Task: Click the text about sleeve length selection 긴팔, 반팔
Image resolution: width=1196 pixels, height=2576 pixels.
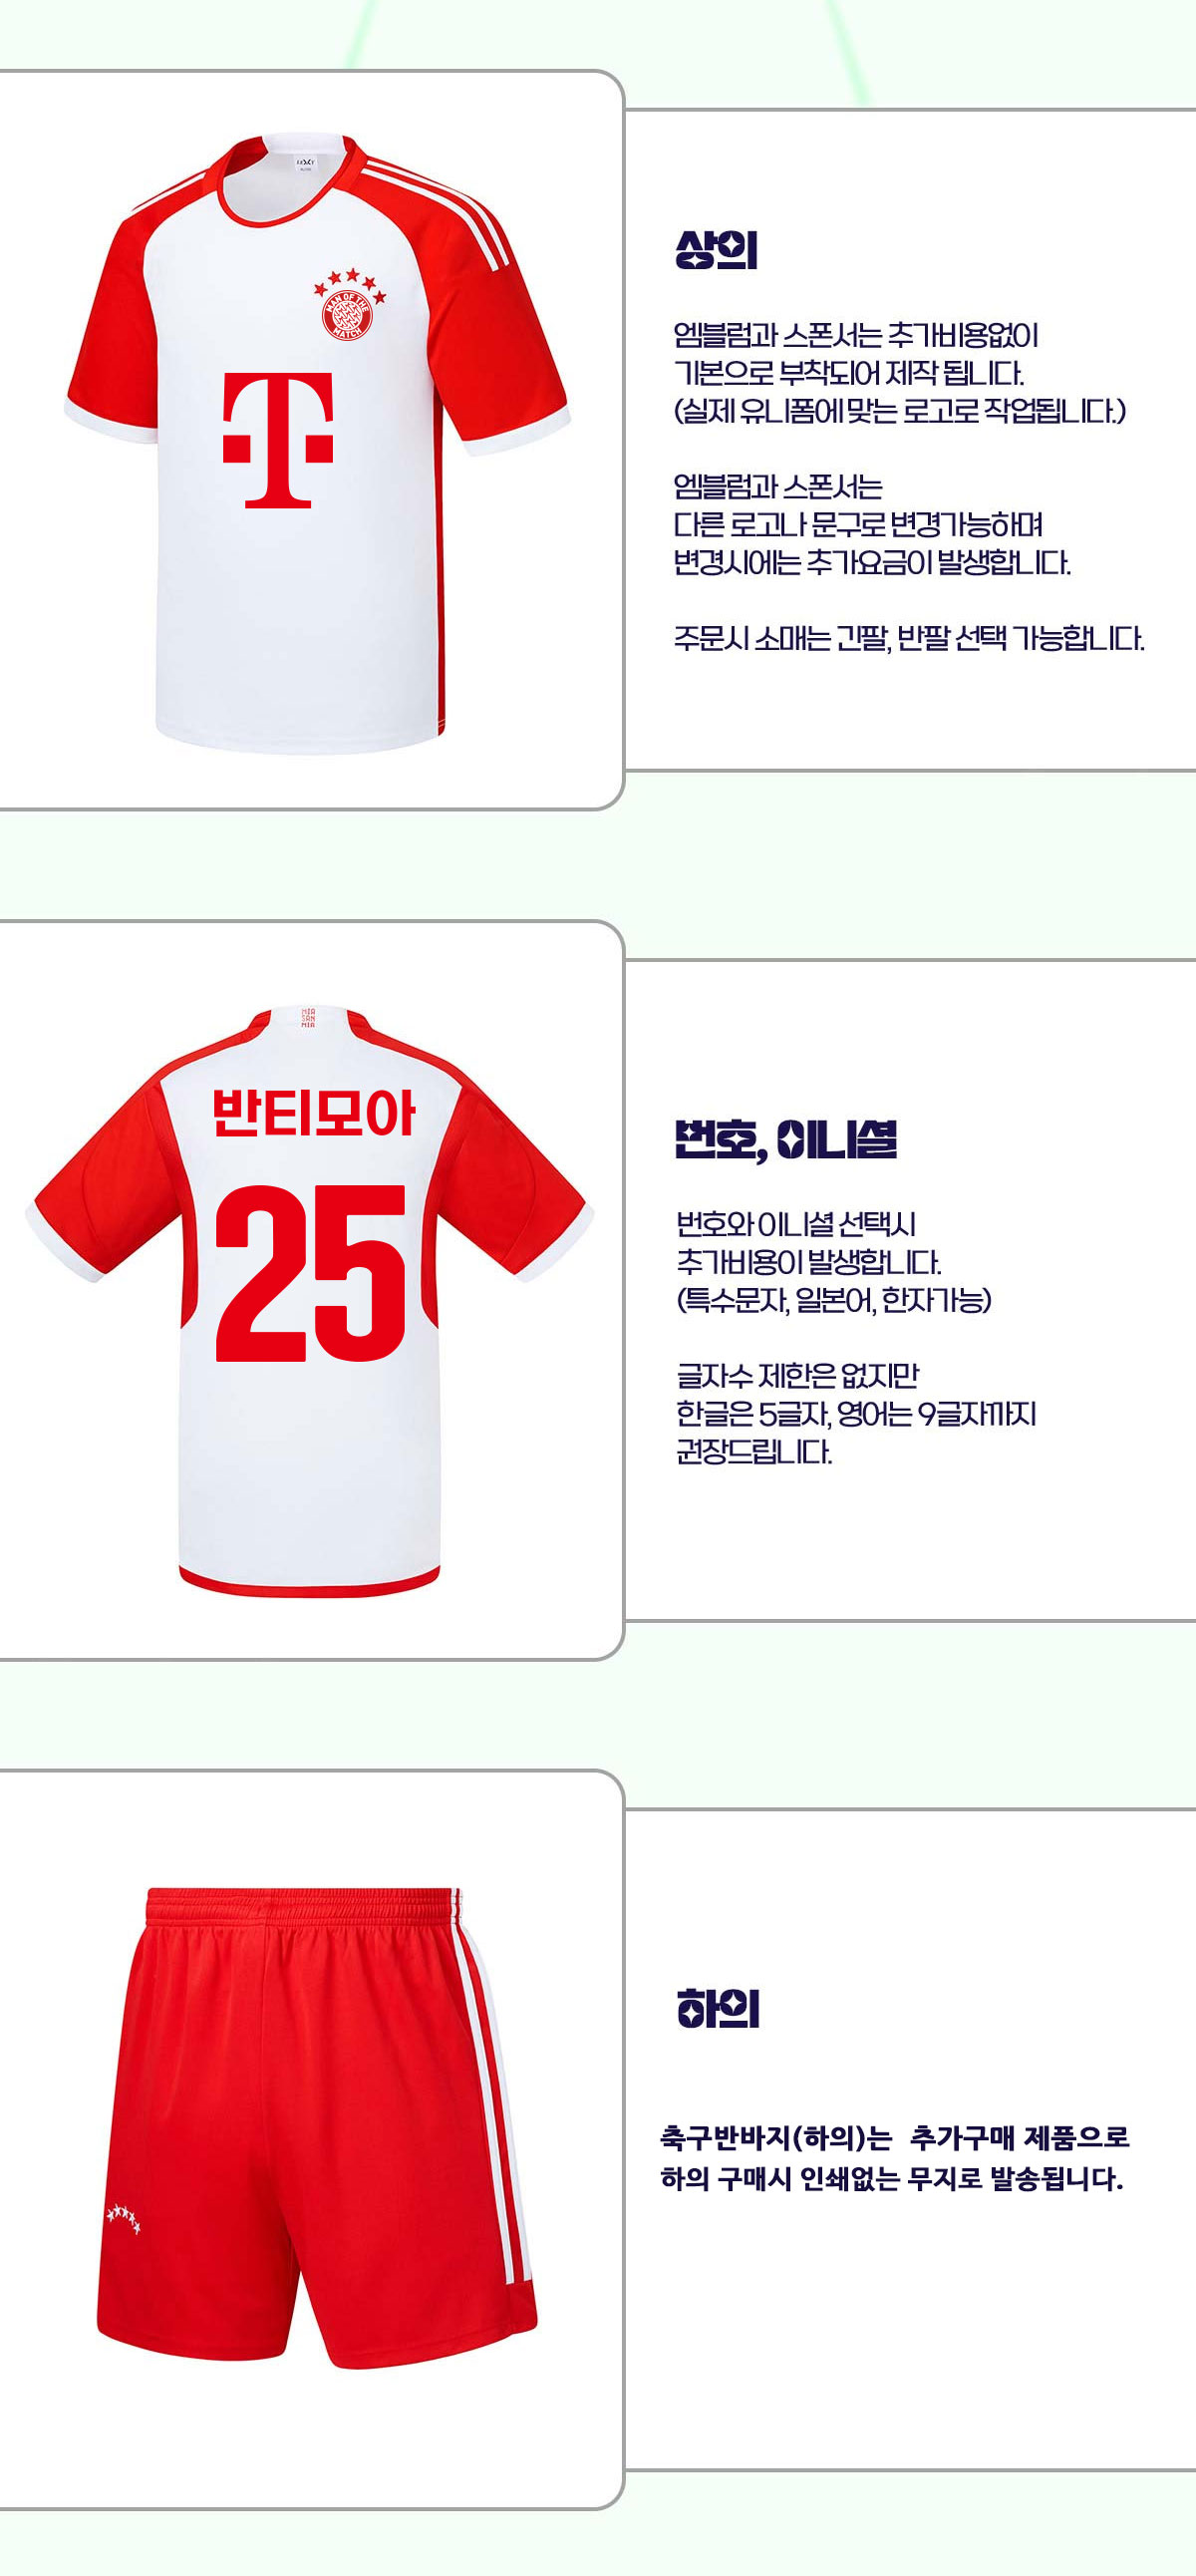Action: tap(908, 638)
